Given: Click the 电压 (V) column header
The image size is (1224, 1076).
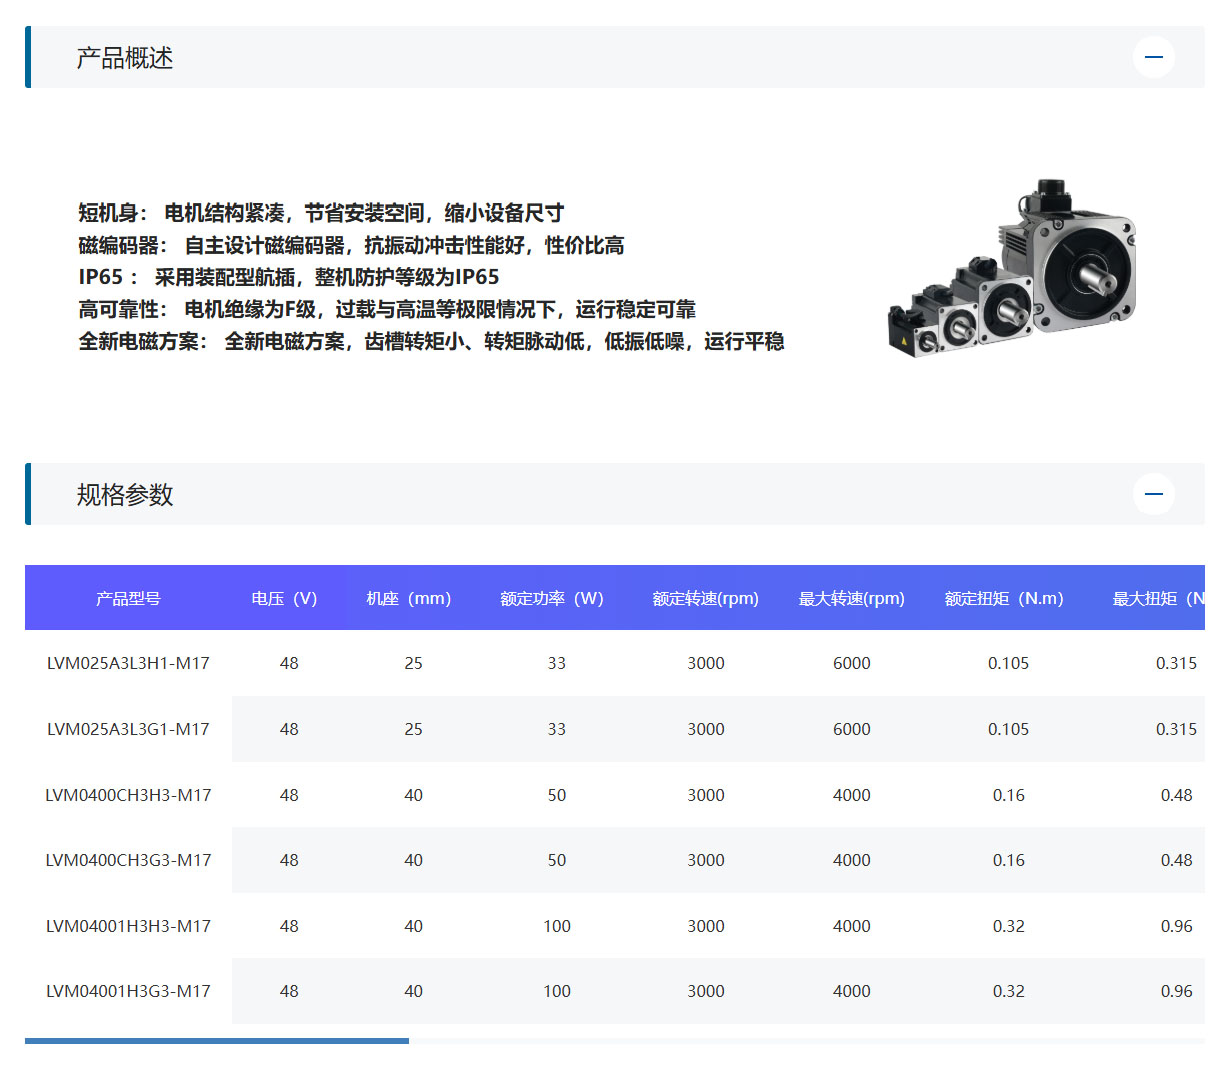Looking at the screenshot, I should (284, 598).
